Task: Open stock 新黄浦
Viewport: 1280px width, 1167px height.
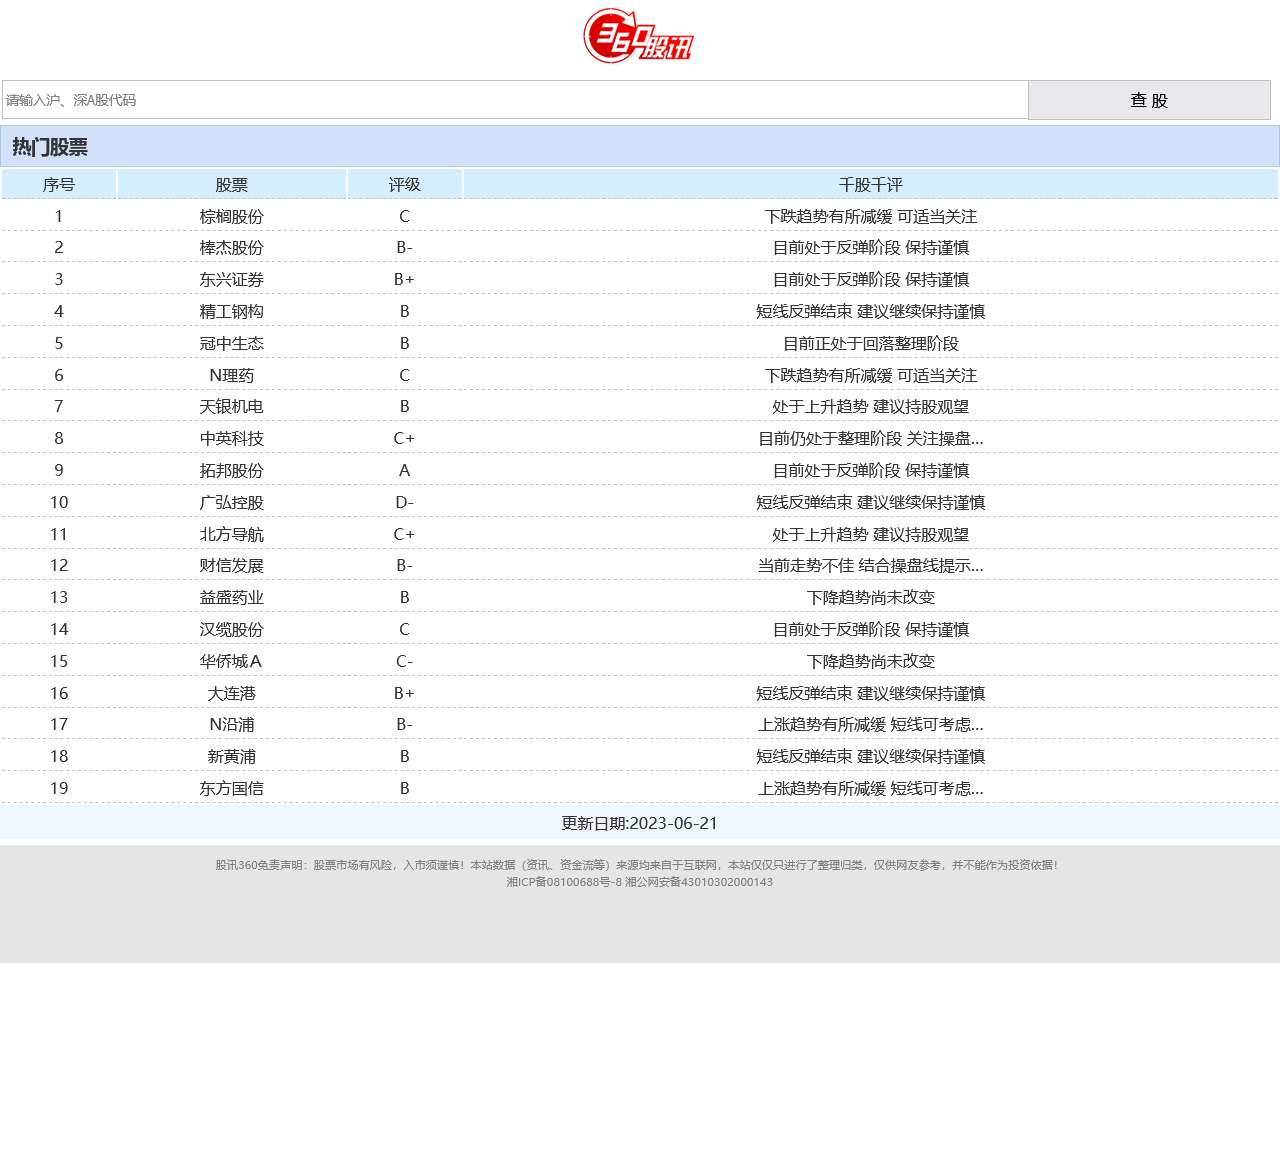Action: [x=231, y=756]
